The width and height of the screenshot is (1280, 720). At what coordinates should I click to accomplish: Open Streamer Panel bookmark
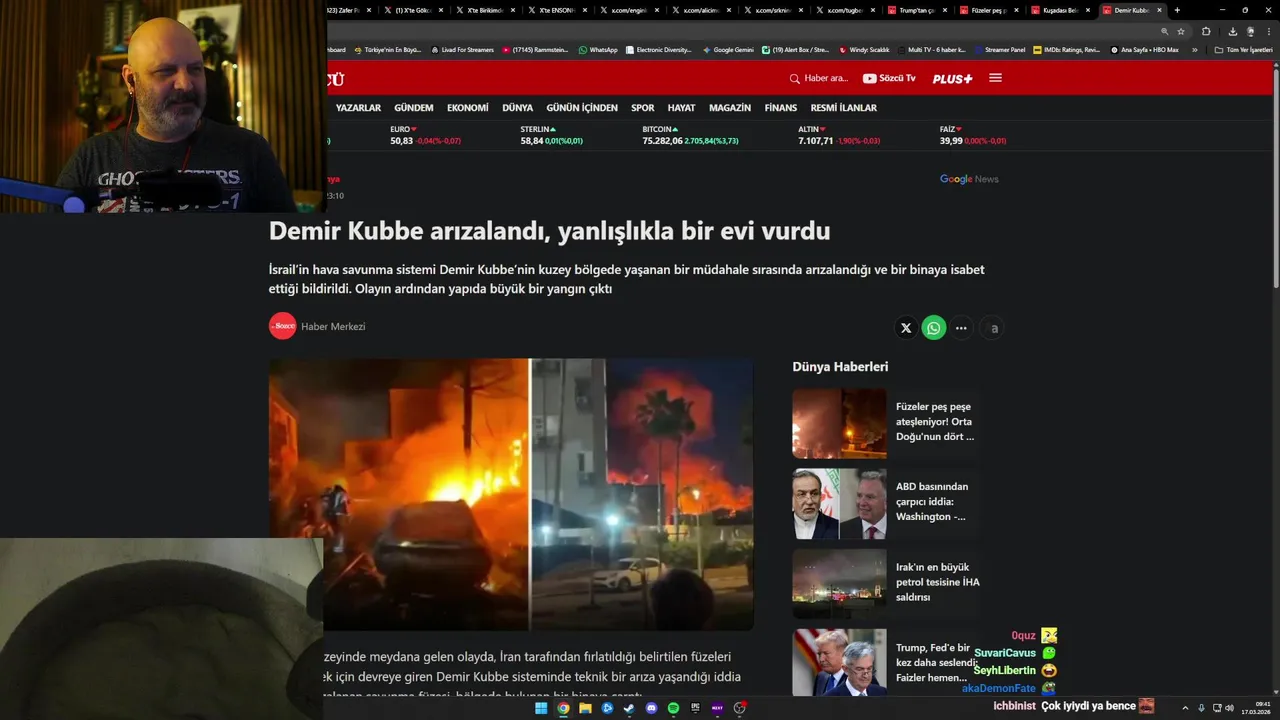pyautogui.click(x=1000, y=50)
